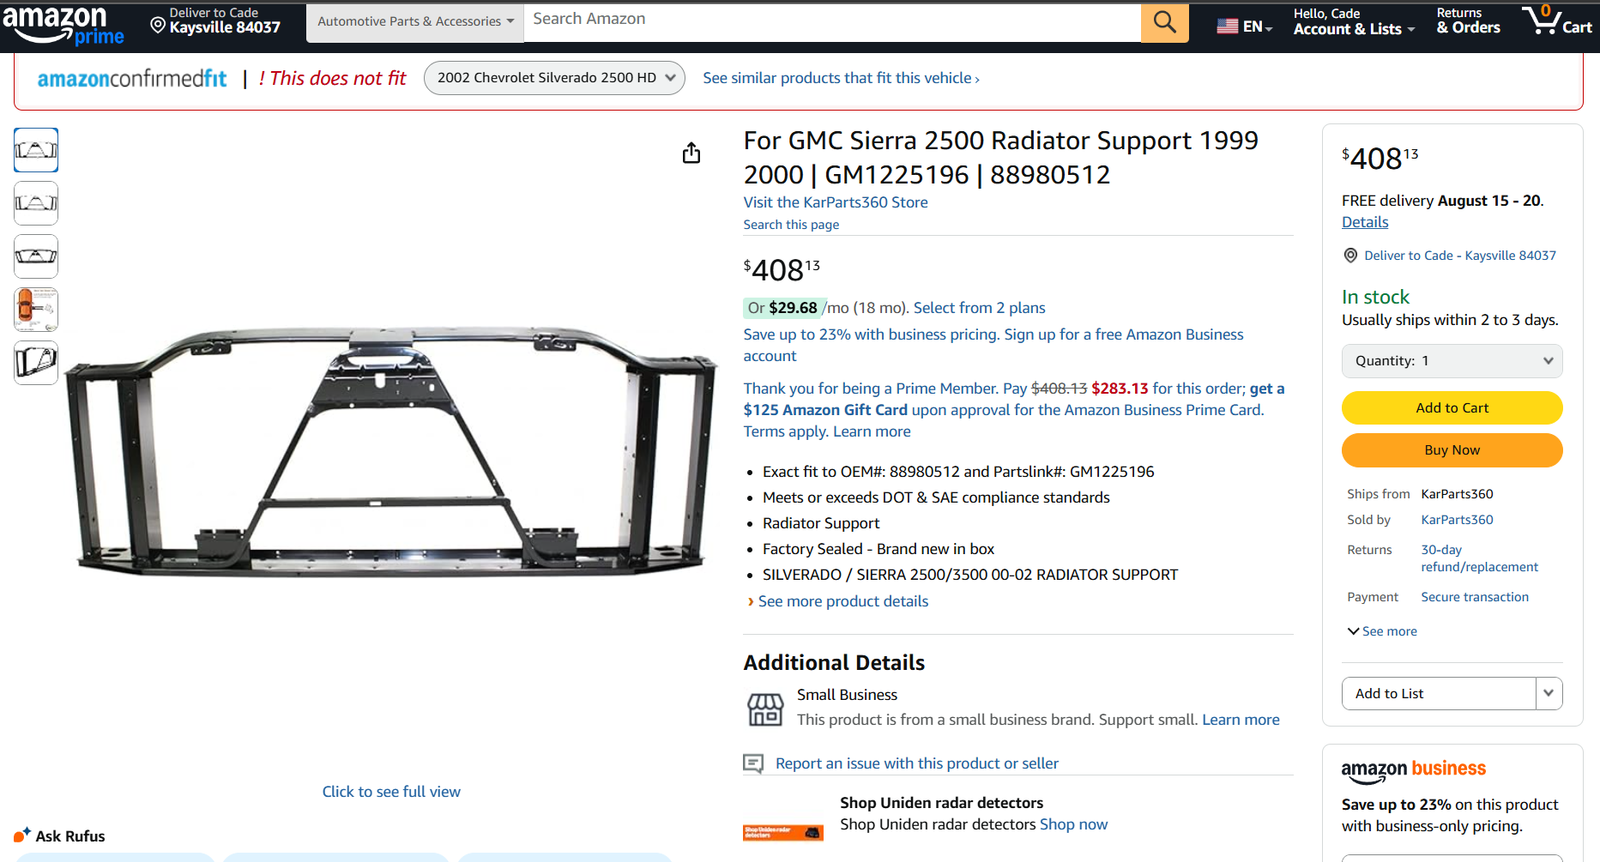Expand the See more seller details chevron
Image resolution: width=1600 pixels, height=862 pixels.
pyautogui.click(x=1353, y=631)
